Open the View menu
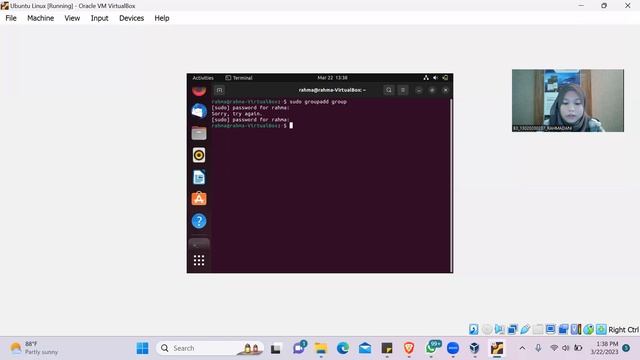This screenshot has width=640, height=360. point(72,18)
